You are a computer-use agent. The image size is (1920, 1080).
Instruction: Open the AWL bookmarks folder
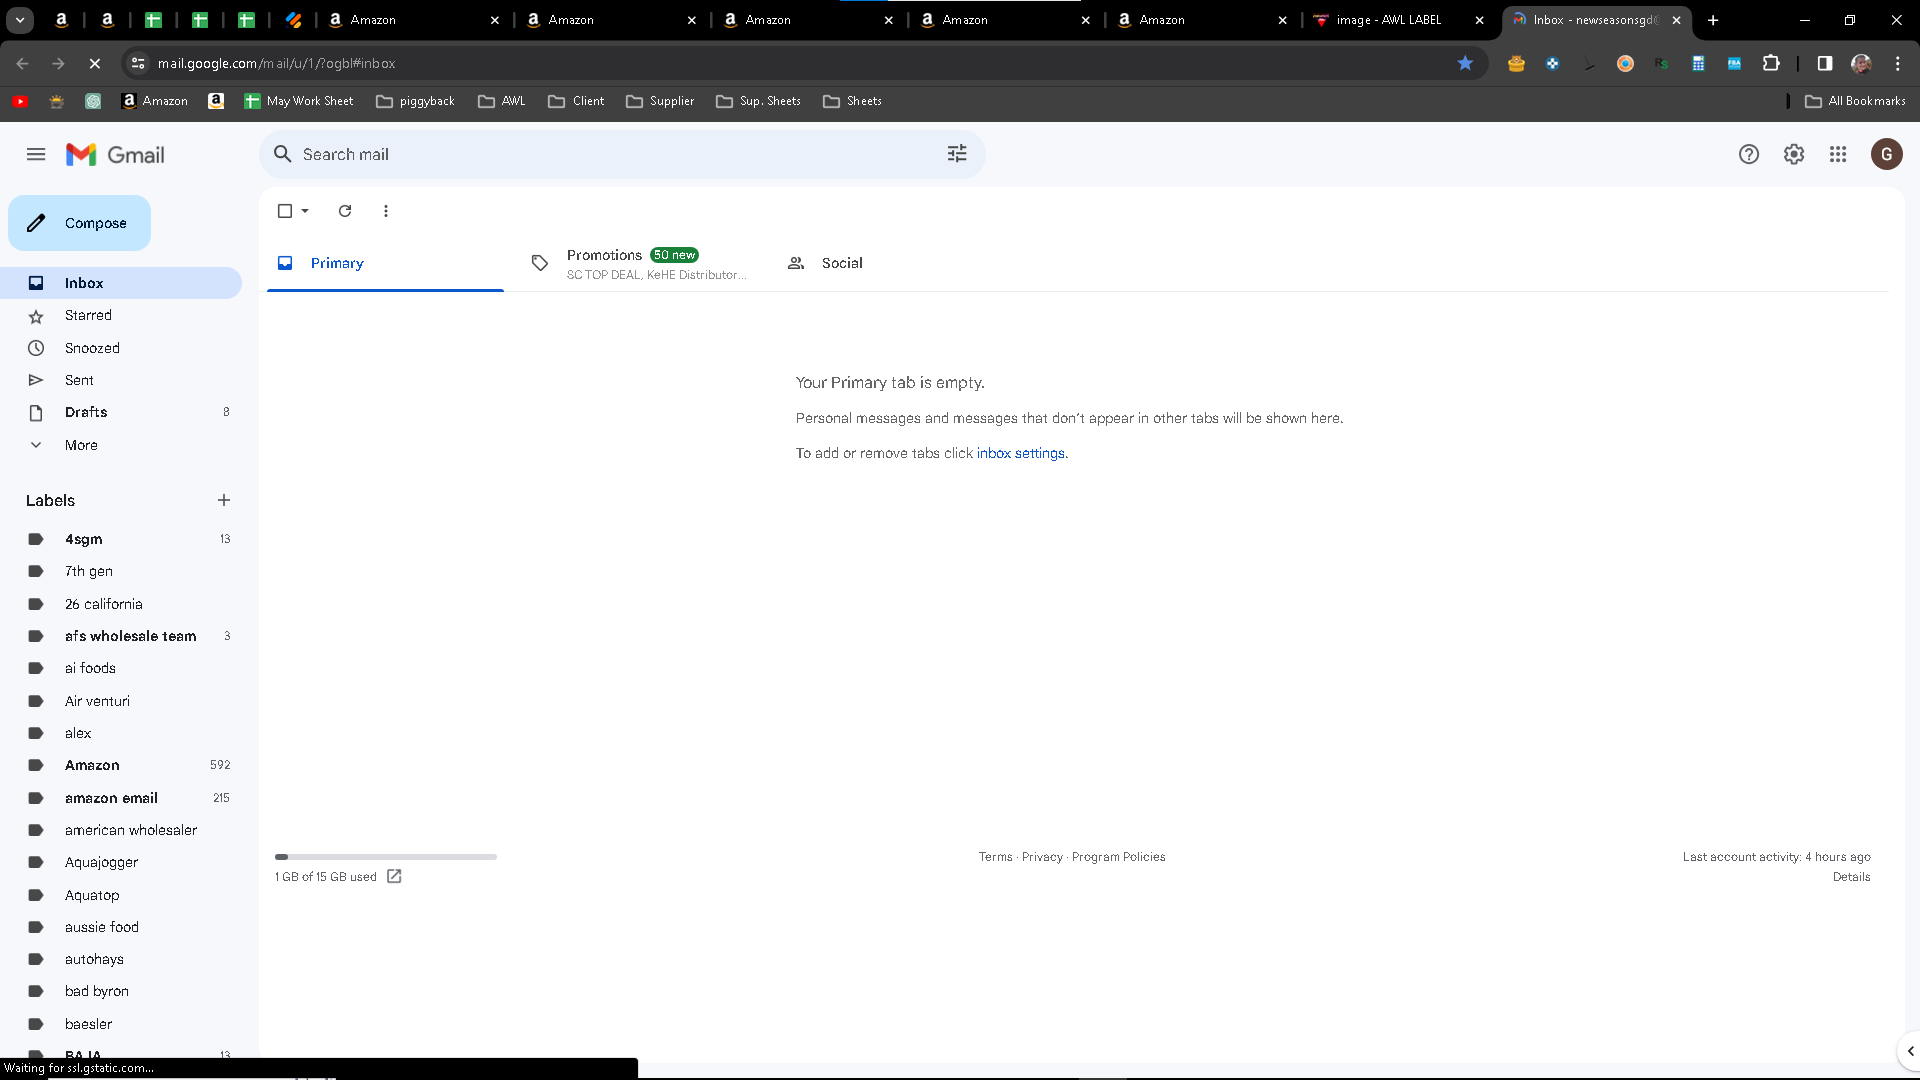coord(502,101)
